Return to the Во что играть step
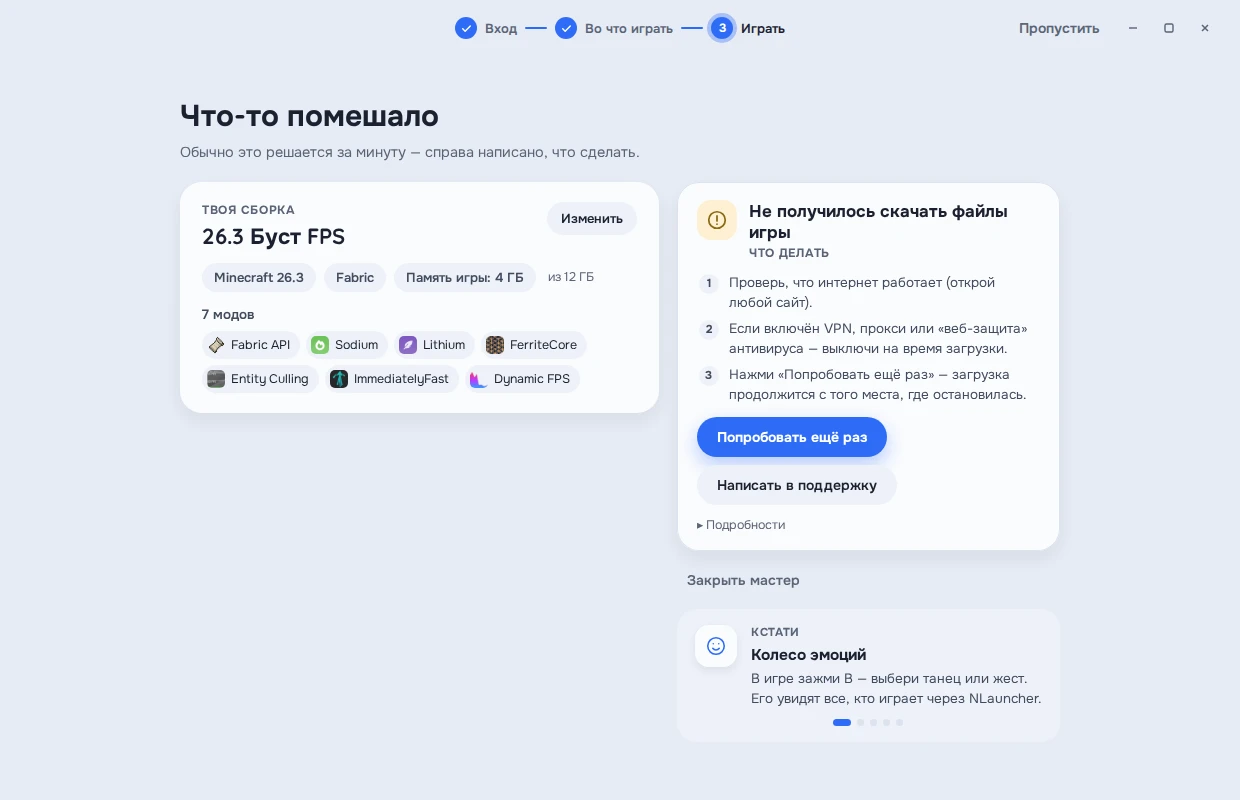1240x800 pixels. point(629,29)
